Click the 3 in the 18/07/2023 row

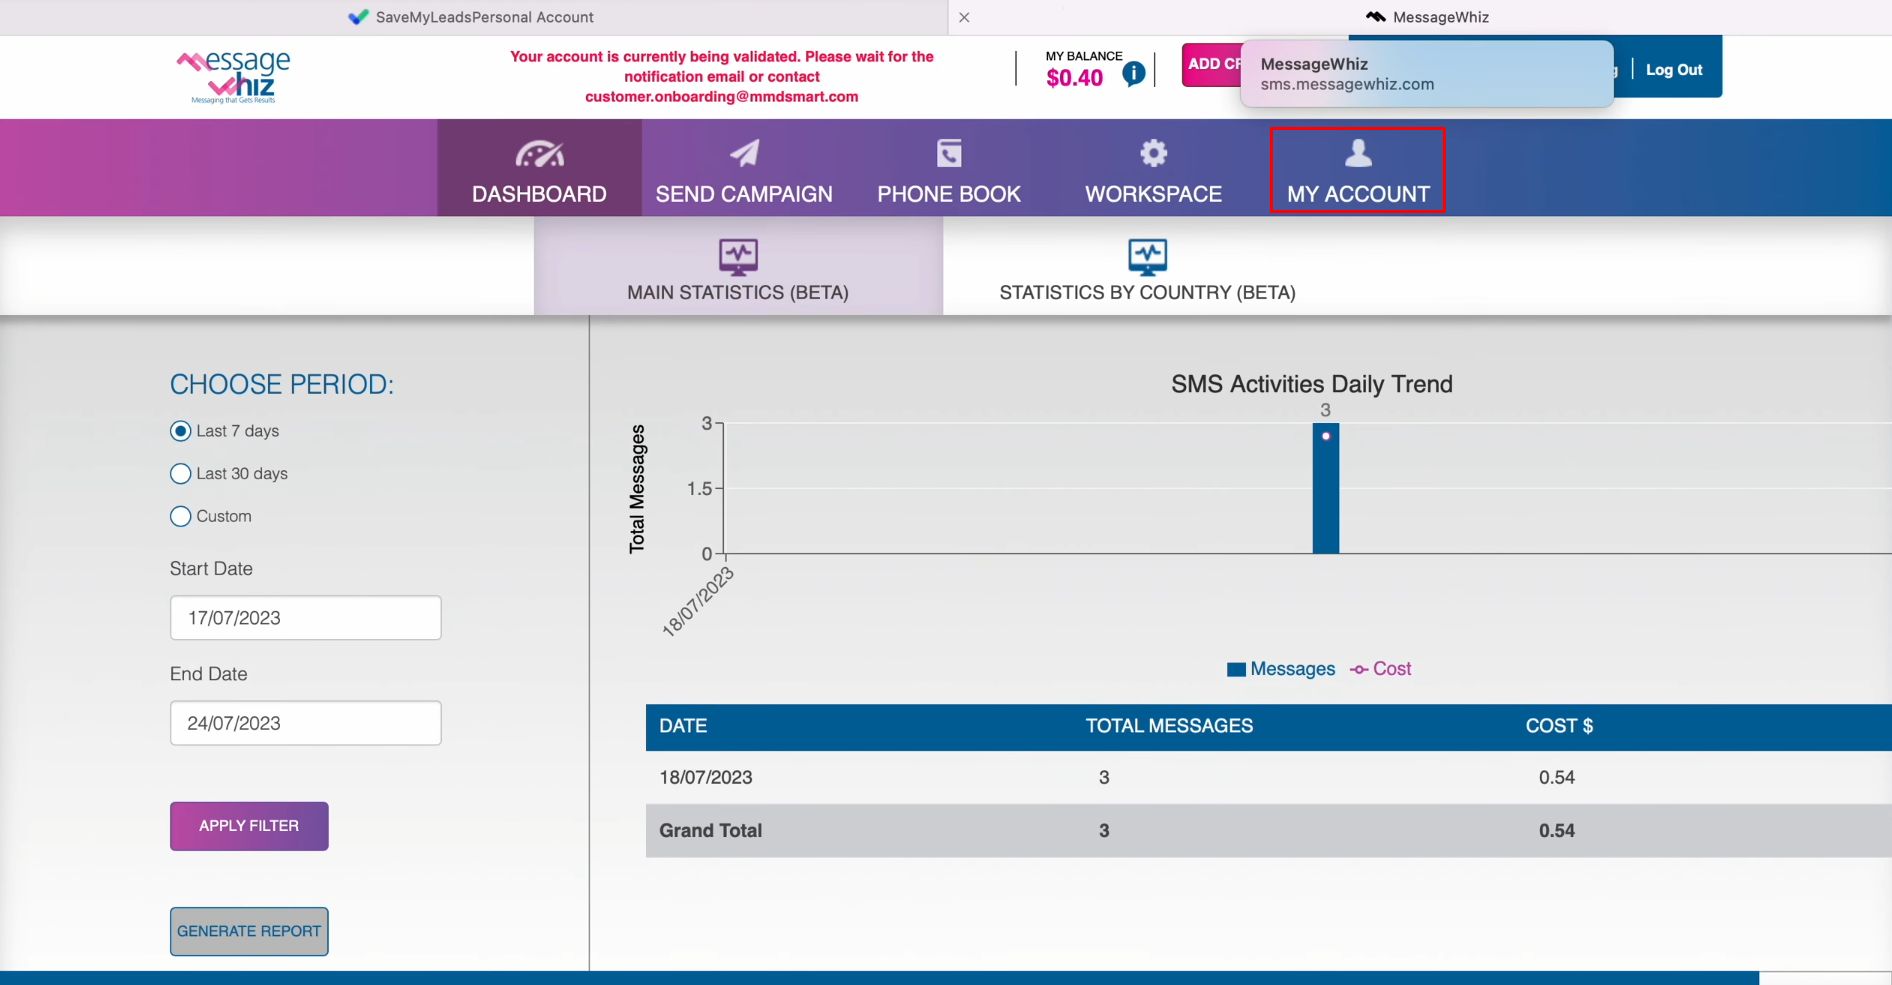point(1104,778)
